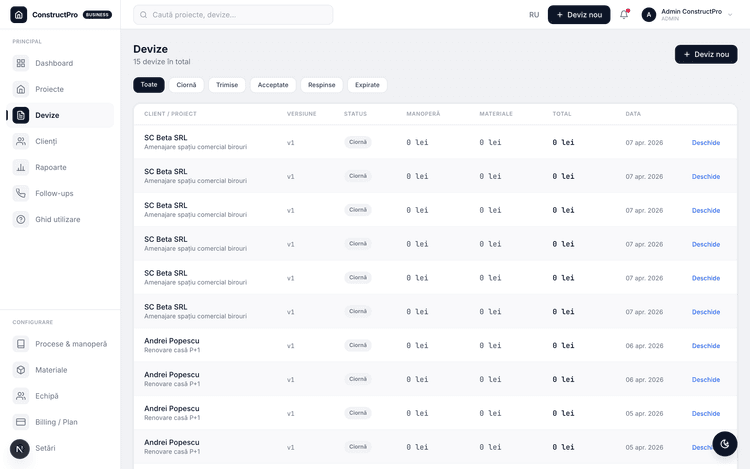Open Follow-ups phone icon

tap(21, 194)
